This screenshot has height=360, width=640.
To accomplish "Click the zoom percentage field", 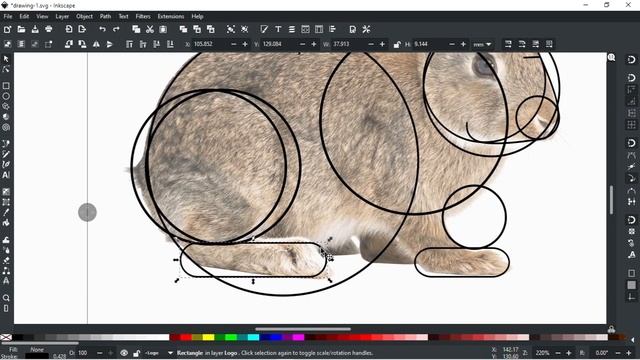I will tap(543, 353).
